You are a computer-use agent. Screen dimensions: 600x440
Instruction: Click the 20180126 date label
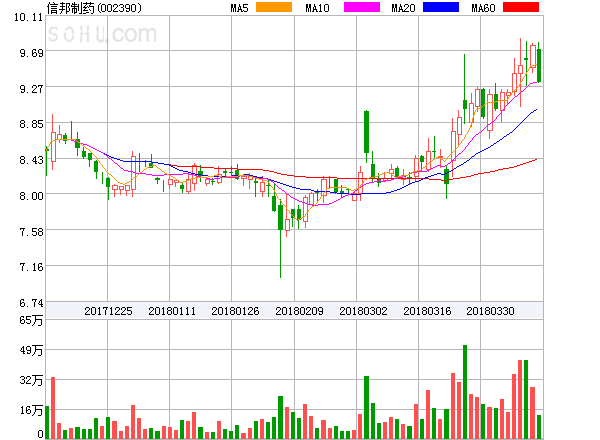235,311
